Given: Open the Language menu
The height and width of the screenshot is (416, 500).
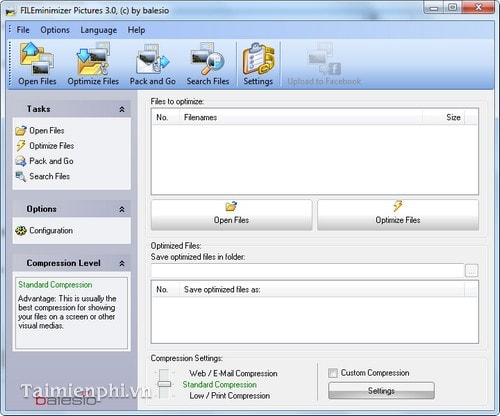Looking at the screenshot, I should click(x=99, y=30).
